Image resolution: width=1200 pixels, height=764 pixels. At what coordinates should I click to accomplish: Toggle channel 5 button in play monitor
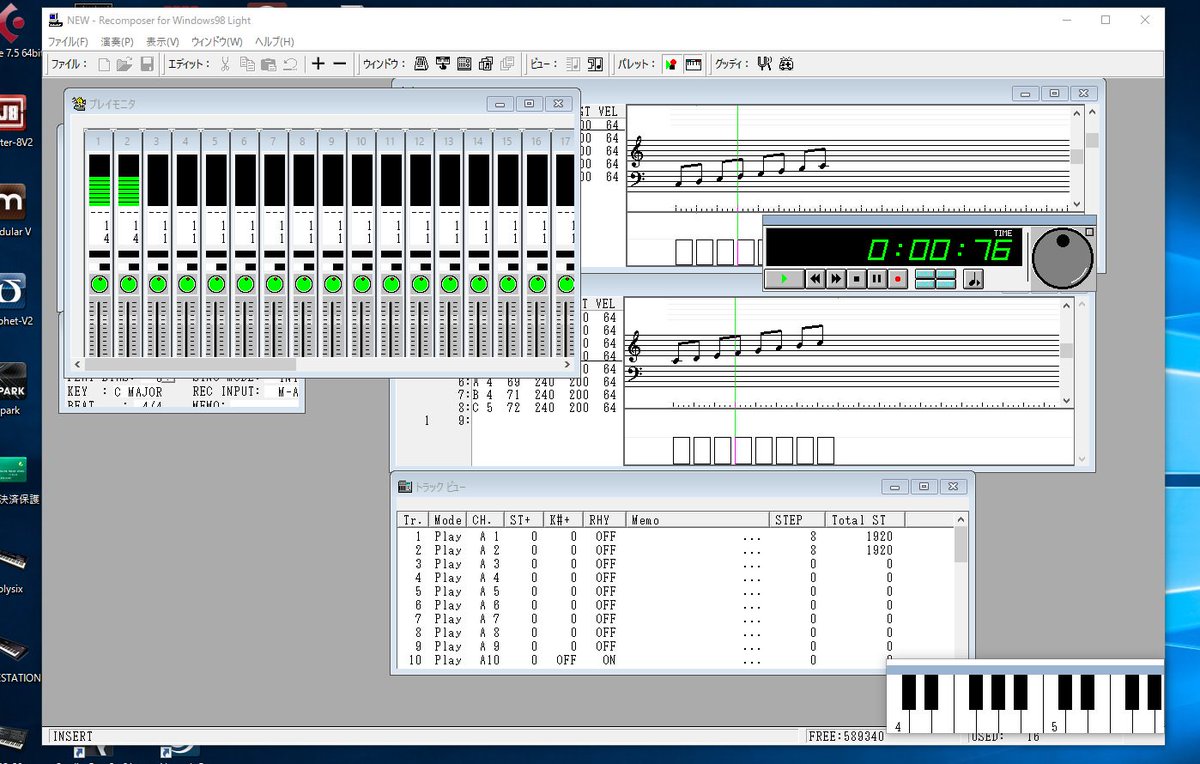point(215,142)
